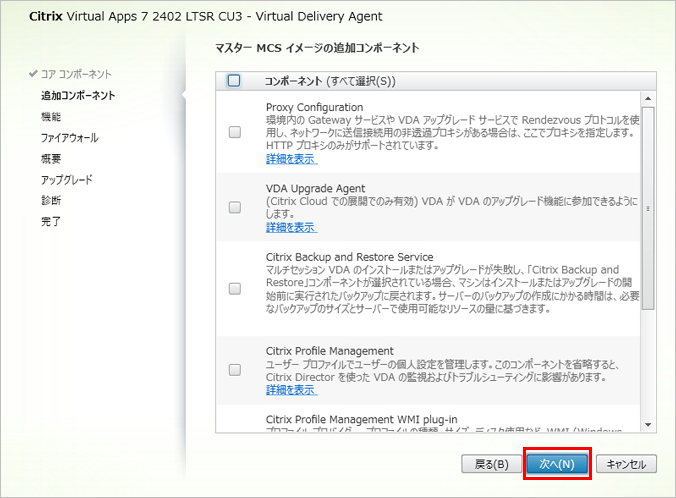
Task: Select the アップグレード sidebar step
Action: 67,180
